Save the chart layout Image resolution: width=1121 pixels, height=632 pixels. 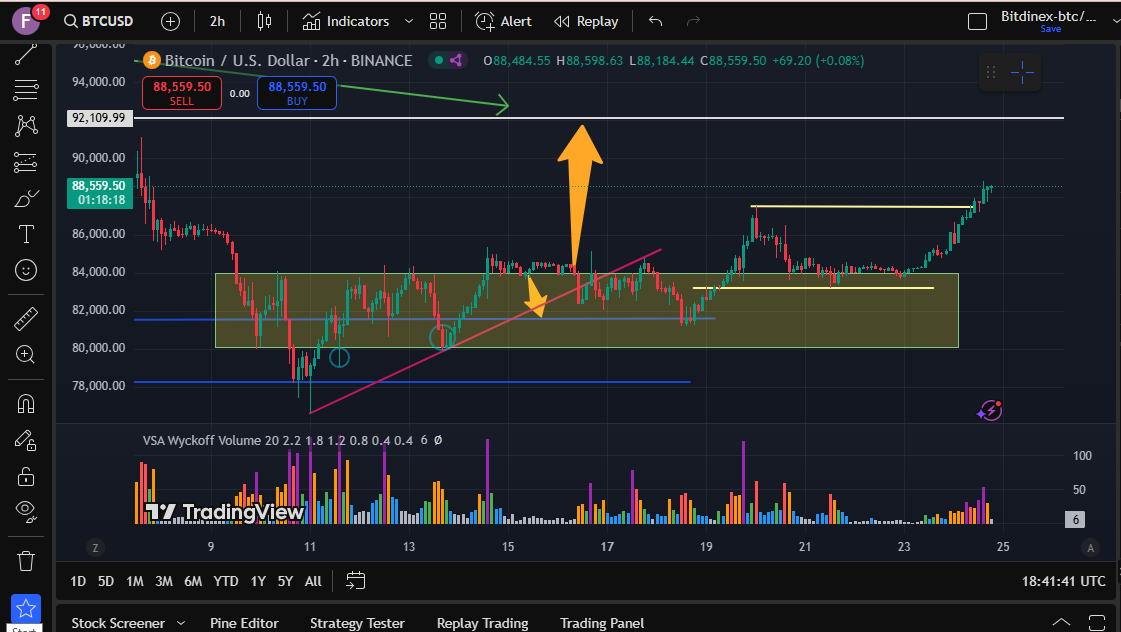(1050, 29)
